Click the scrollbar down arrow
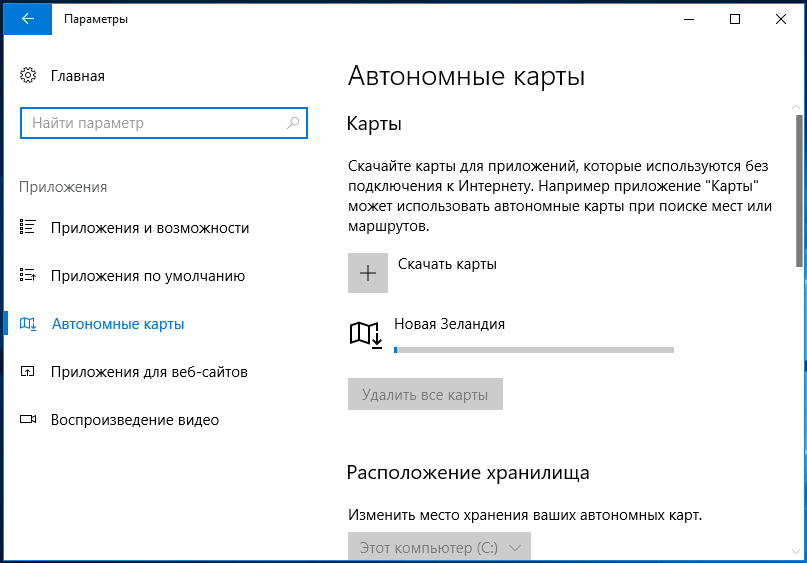 click(x=796, y=551)
